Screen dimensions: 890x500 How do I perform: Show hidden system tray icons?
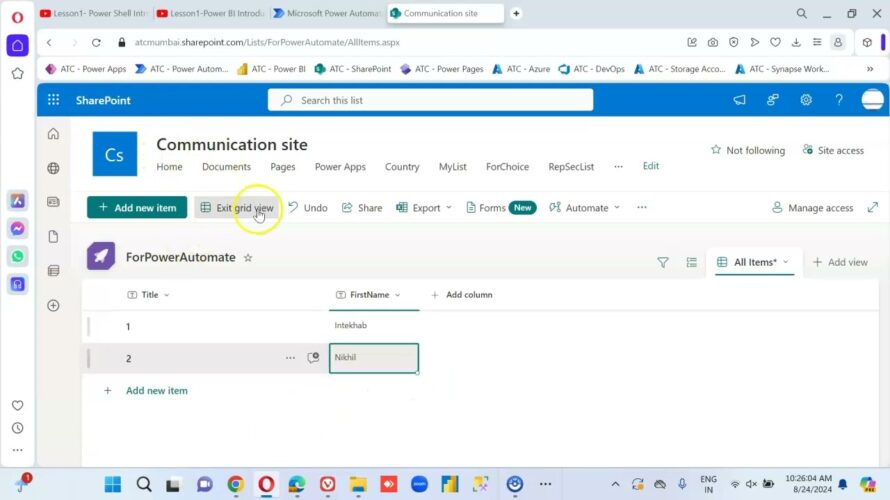click(x=615, y=484)
